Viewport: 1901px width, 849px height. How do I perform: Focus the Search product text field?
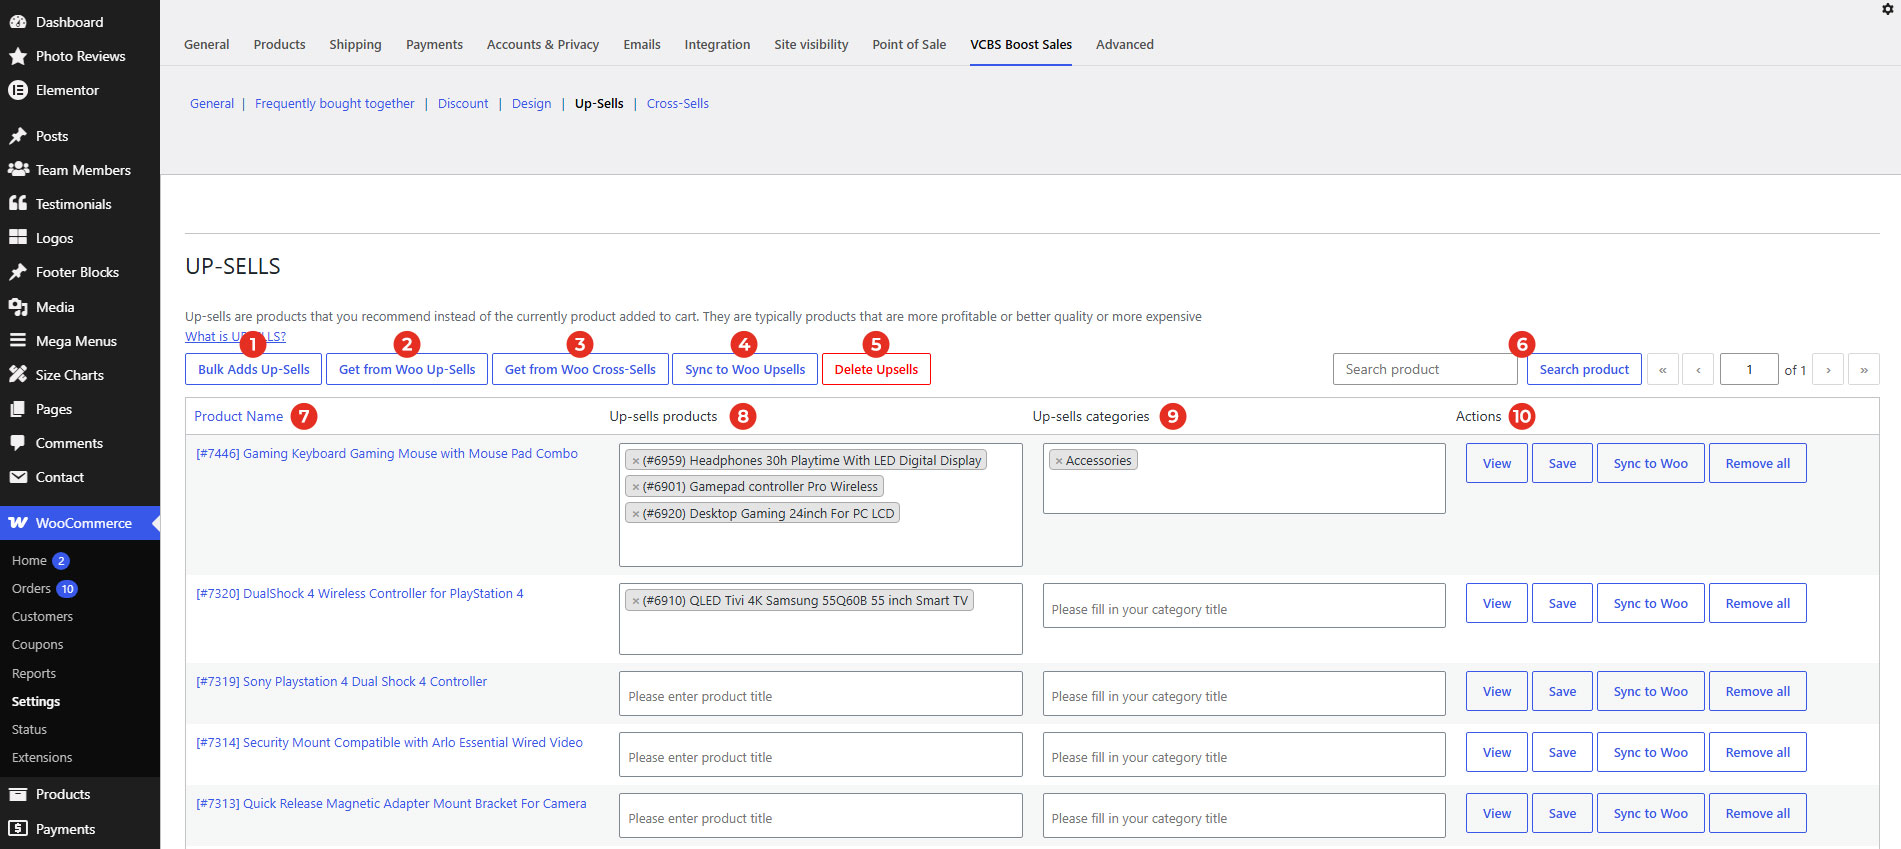[x=1425, y=370]
